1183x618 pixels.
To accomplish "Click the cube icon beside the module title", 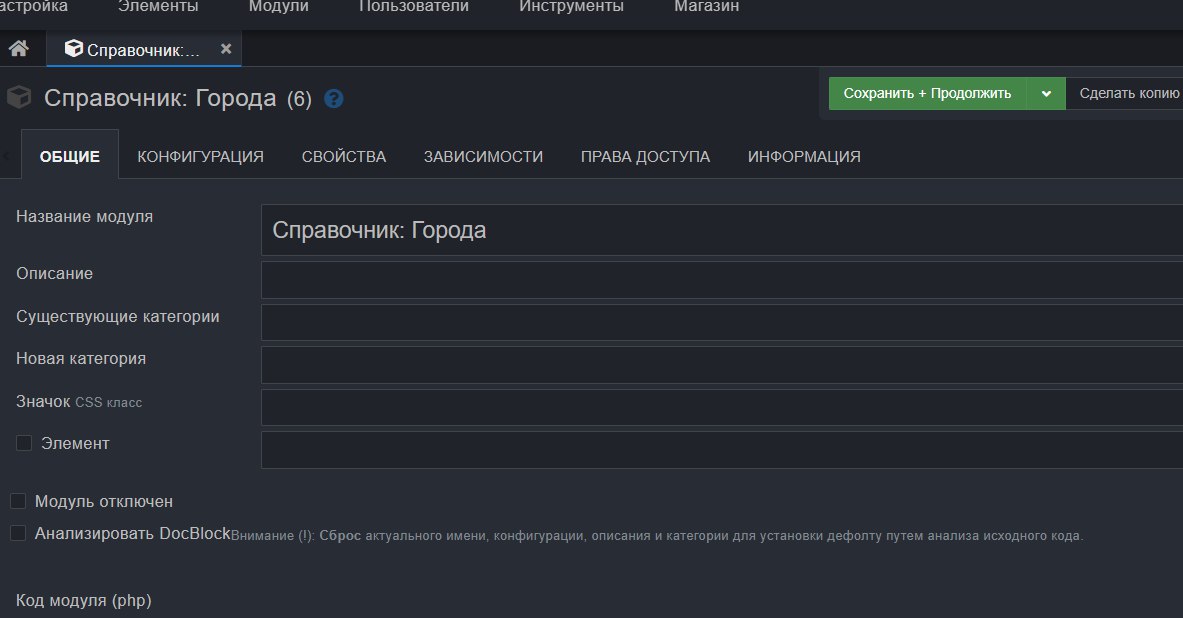I will pyautogui.click(x=19, y=97).
